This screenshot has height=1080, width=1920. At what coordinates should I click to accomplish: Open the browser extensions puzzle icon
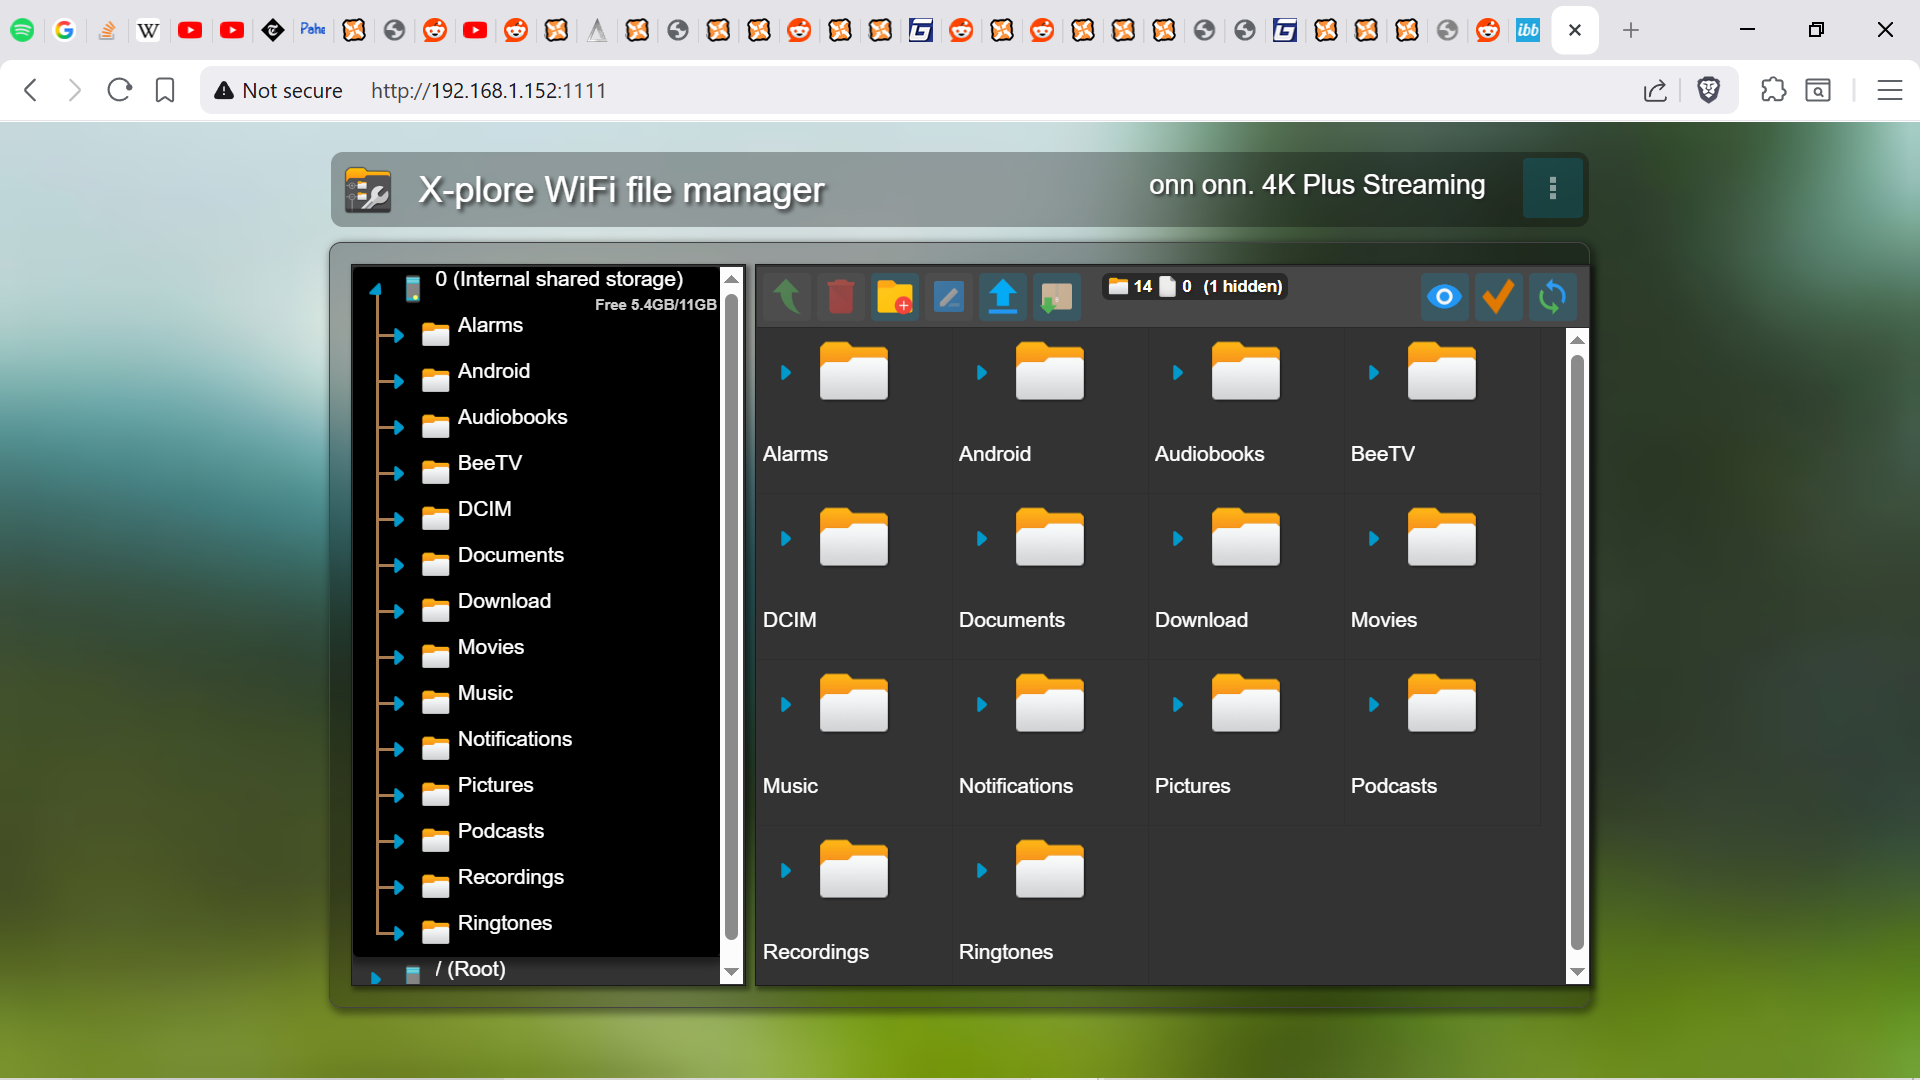[1773, 90]
